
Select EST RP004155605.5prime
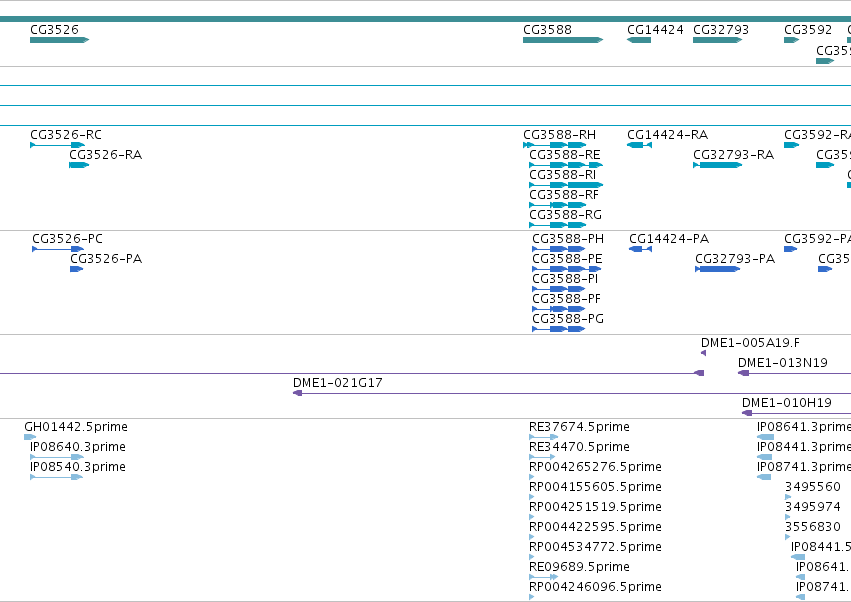point(531,498)
